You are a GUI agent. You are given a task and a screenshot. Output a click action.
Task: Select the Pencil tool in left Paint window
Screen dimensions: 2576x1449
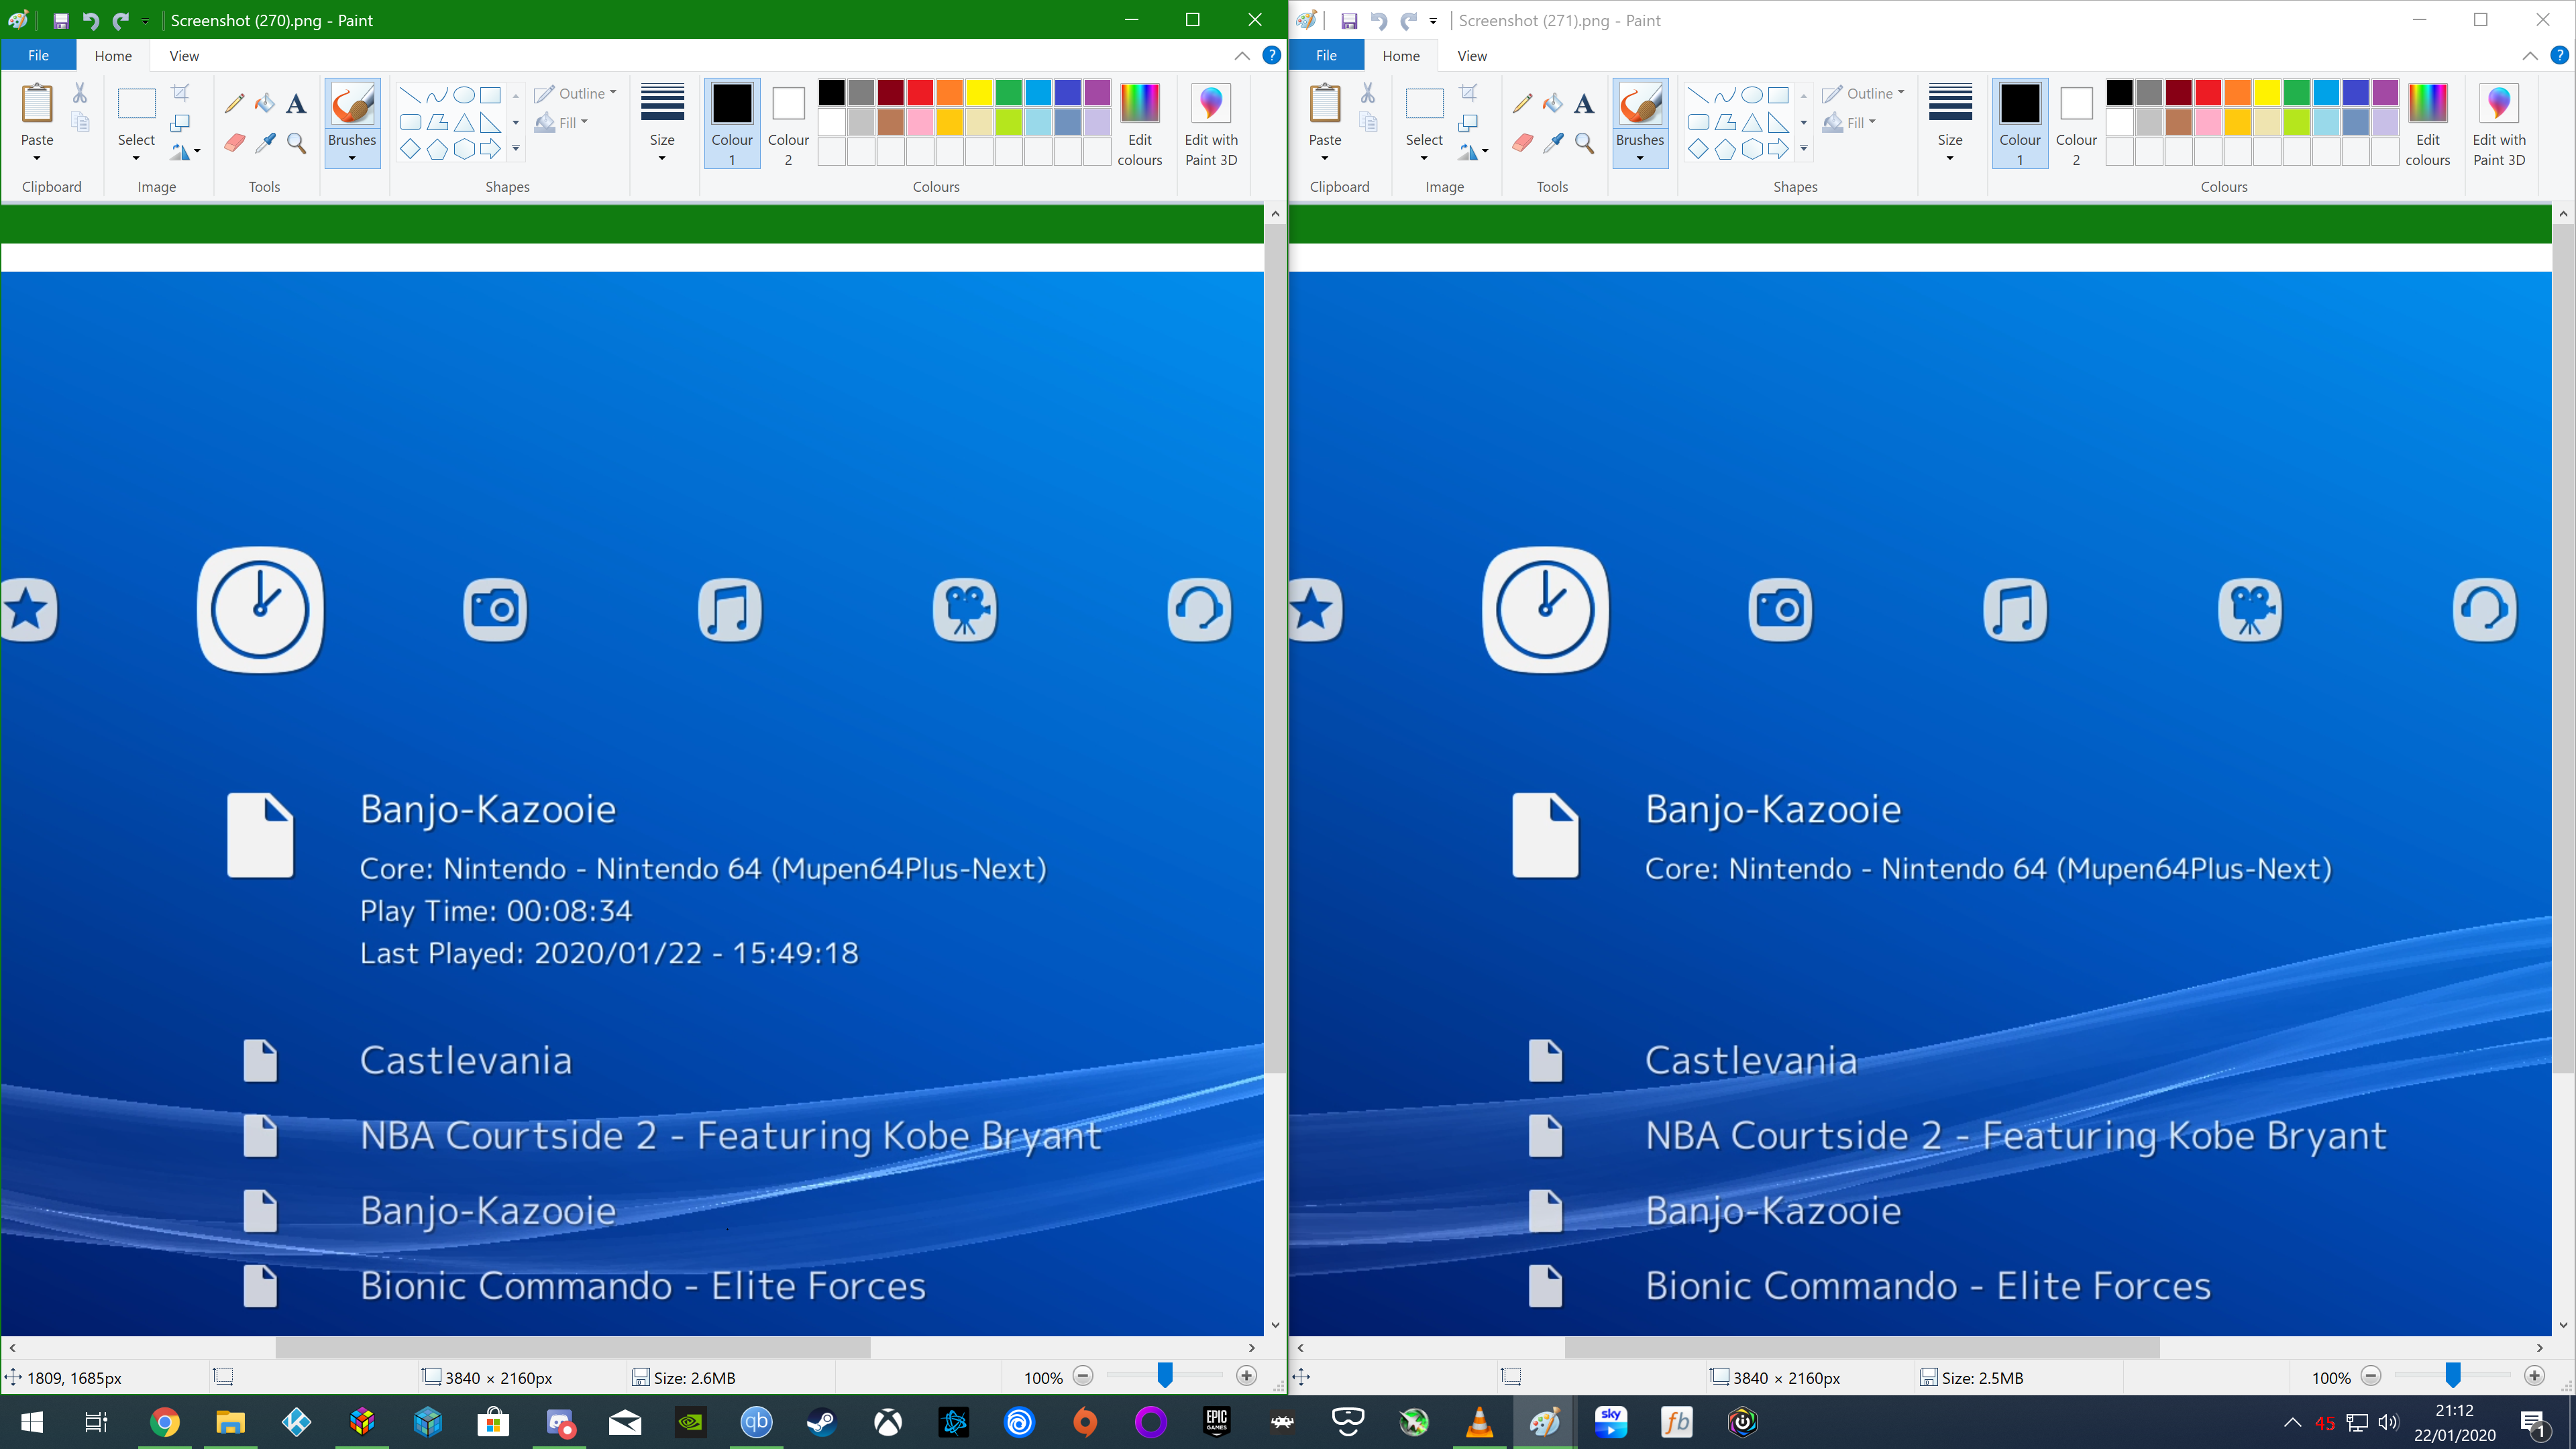point(234,103)
